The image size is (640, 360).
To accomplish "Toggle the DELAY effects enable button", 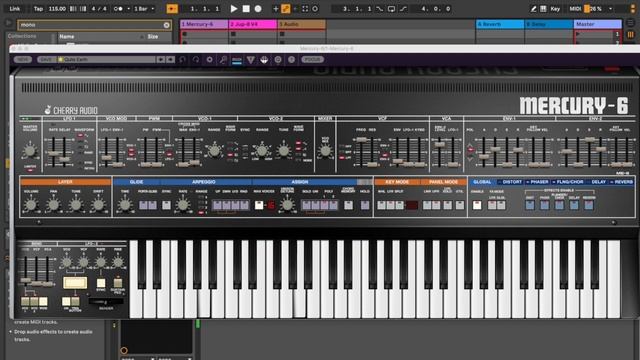I will point(574,205).
